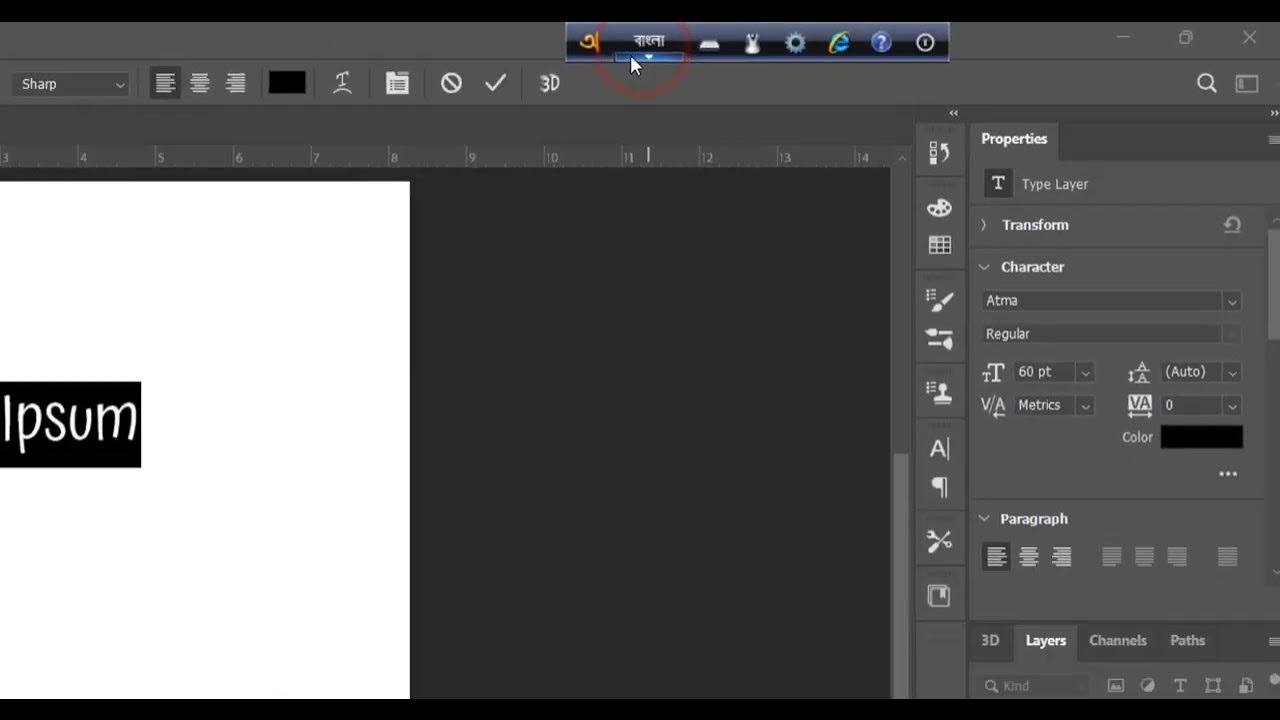Click the বাংলা language toggle button
The width and height of the screenshot is (1280, 720).
click(649, 42)
